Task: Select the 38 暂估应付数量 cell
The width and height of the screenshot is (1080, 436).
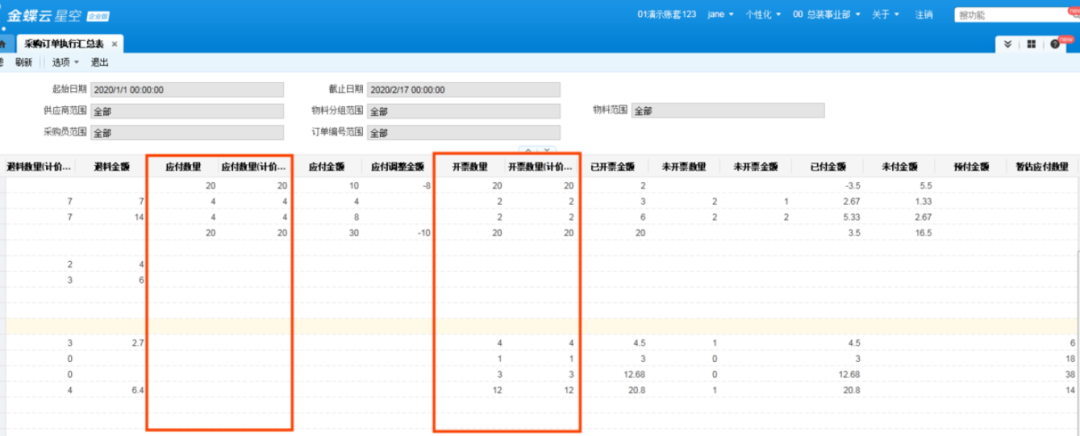Action: pyautogui.click(x=1042, y=375)
